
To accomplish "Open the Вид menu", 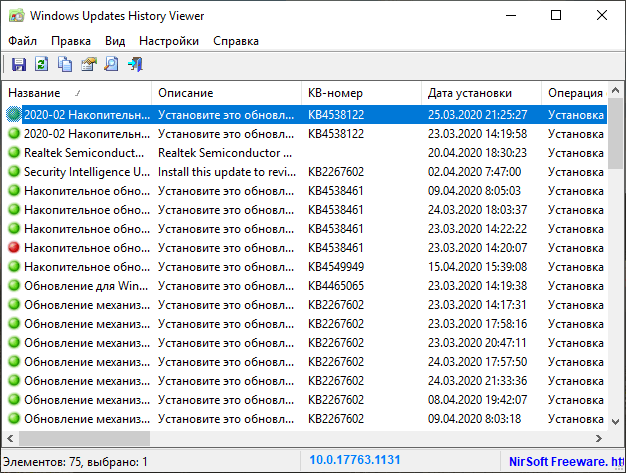I will click(115, 41).
